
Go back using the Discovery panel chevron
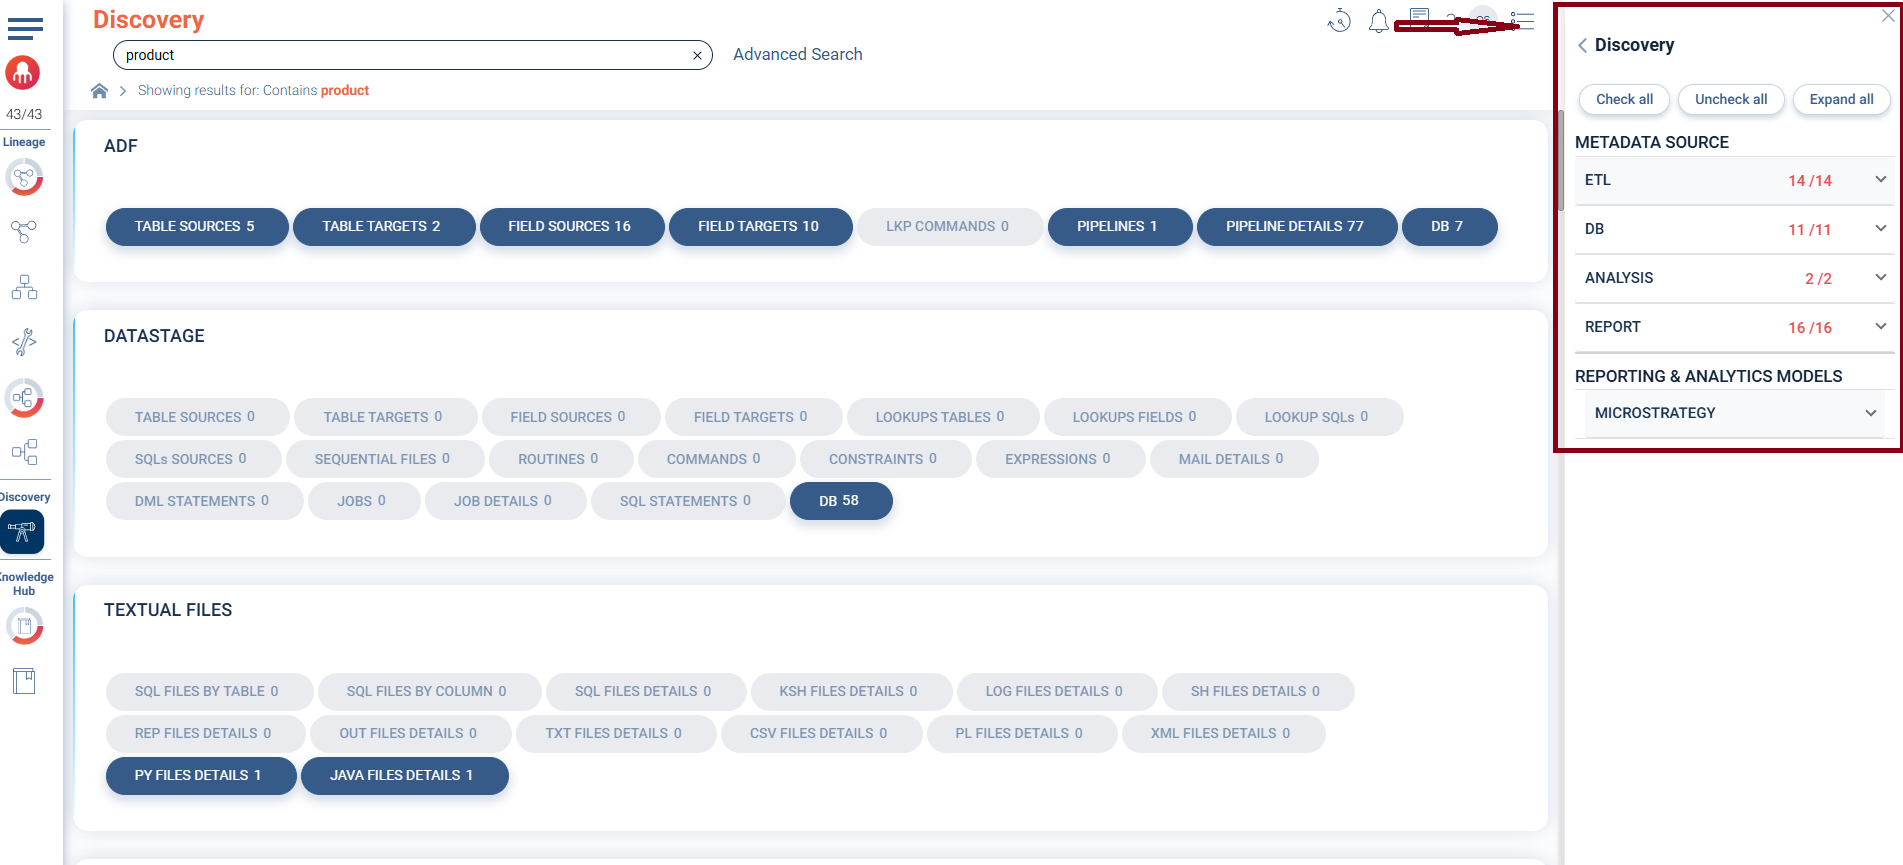coord(1582,46)
